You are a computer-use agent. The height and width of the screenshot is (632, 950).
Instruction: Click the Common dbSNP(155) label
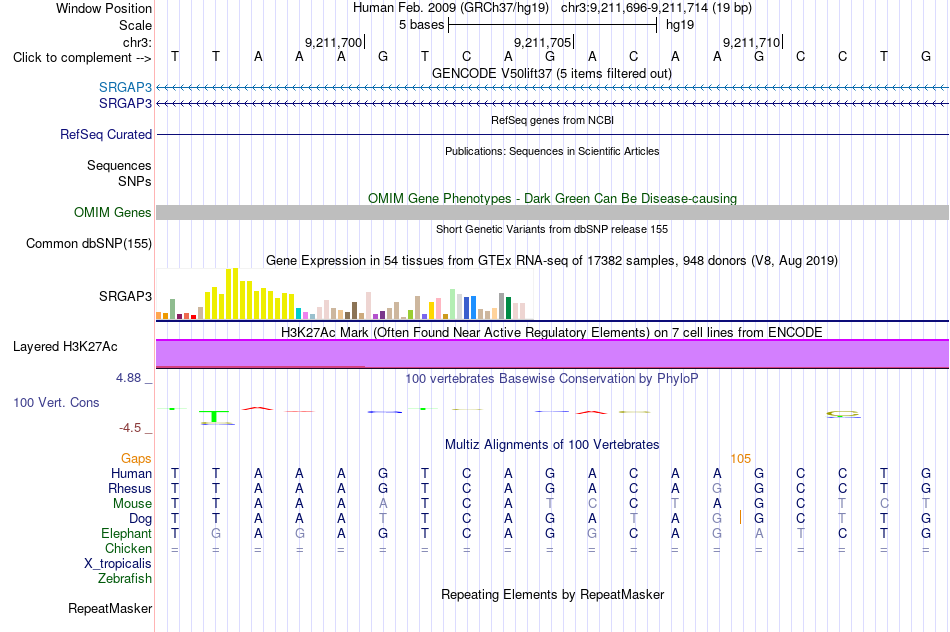point(88,243)
